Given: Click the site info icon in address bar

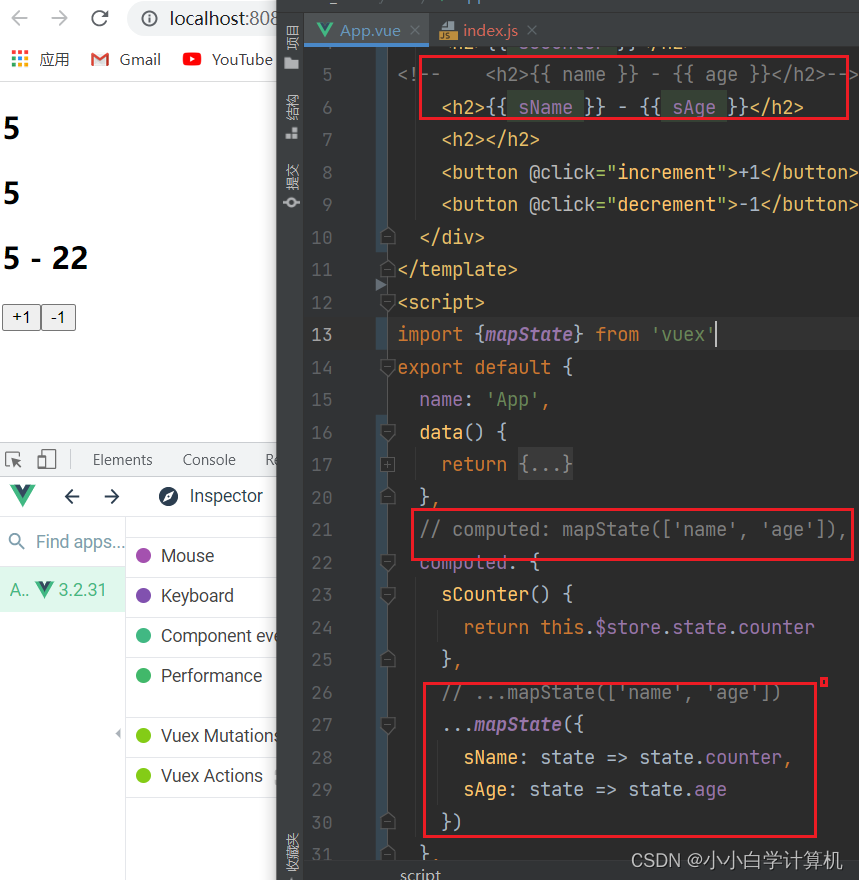Looking at the screenshot, I should tap(149, 19).
